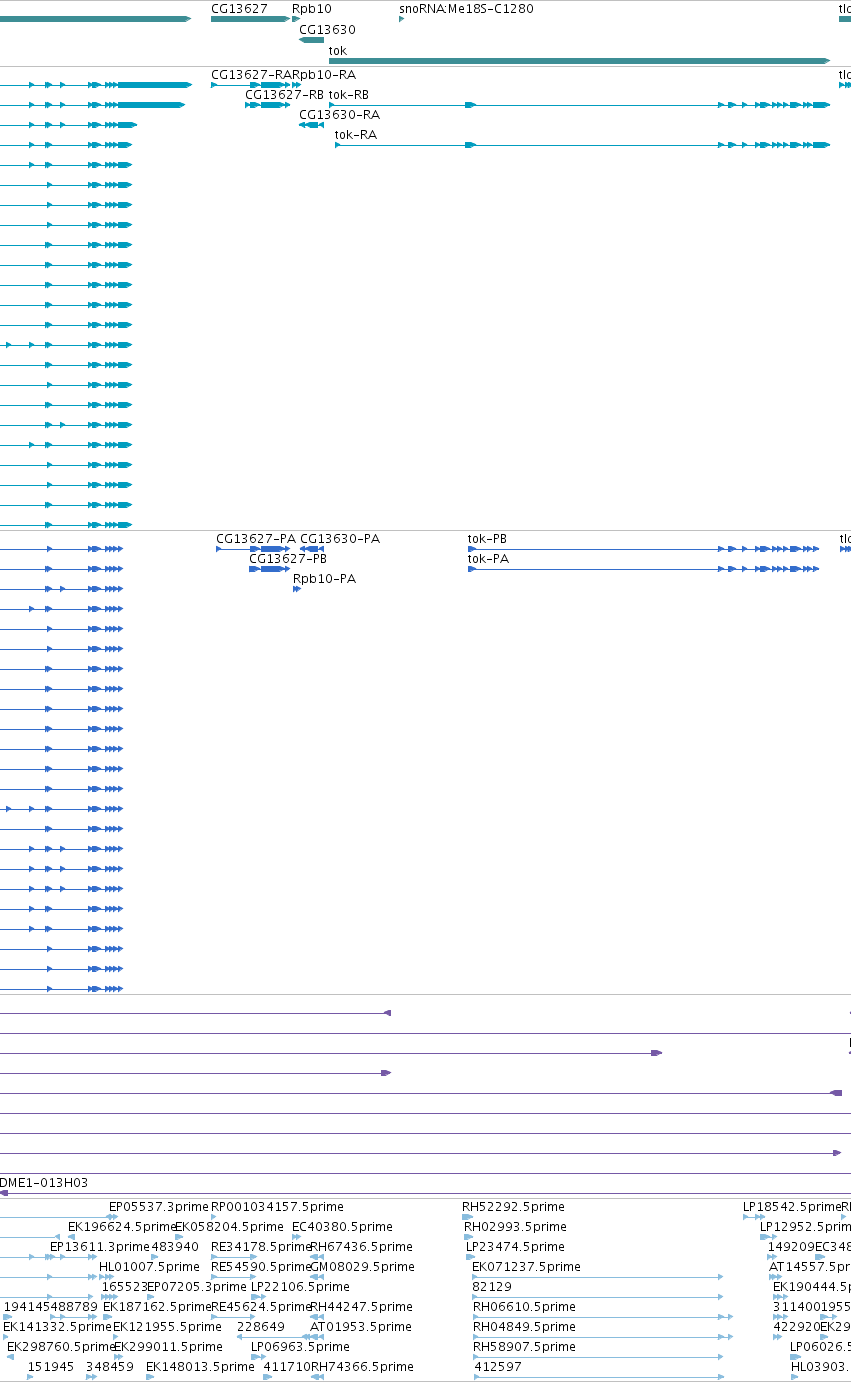Click EST label RE54590.5prime
This screenshot has width=851, height=1382.
[x=260, y=1266]
